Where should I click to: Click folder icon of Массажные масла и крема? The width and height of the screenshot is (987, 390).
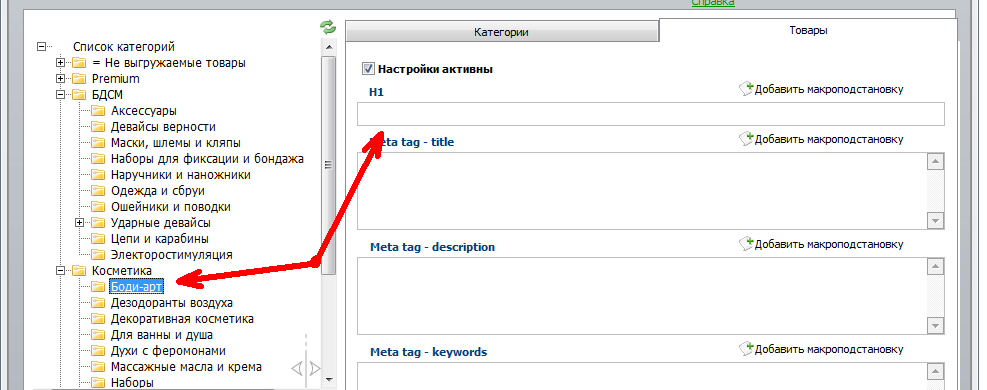click(98, 367)
